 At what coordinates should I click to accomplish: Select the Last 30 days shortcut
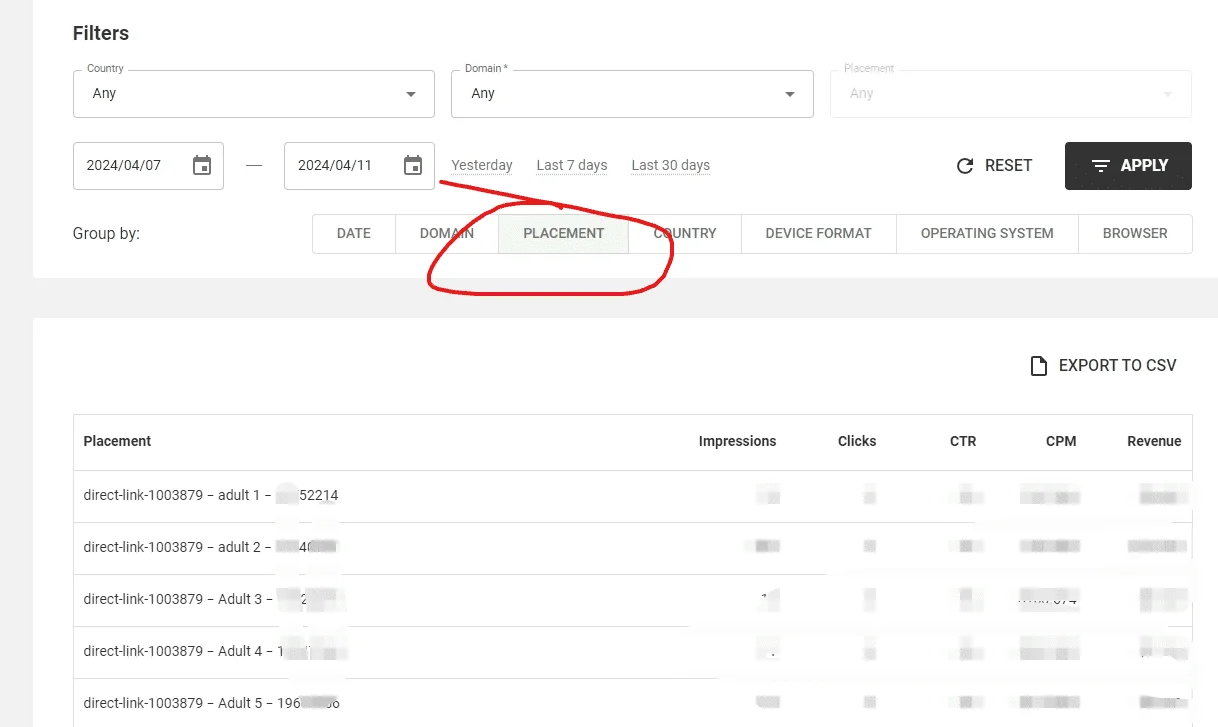point(671,166)
